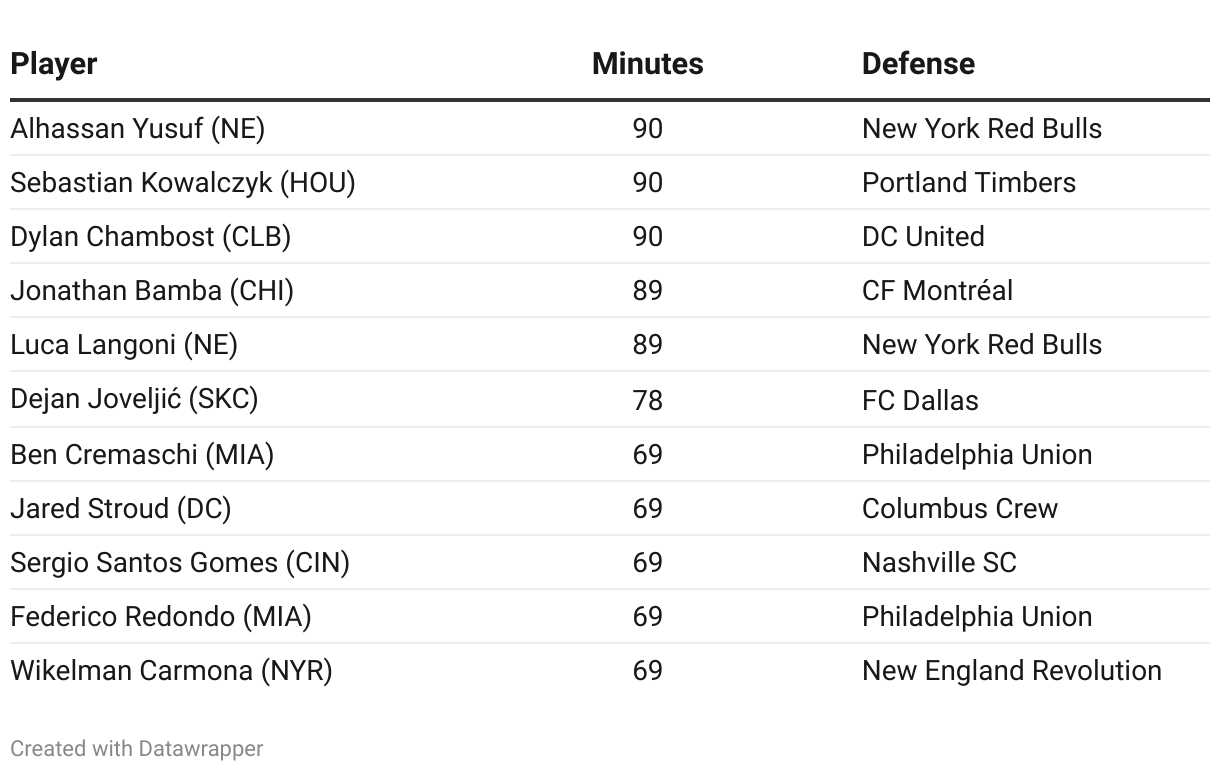Click the Portland Timbers defense cell
The image size is (1220, 772).
[969, 183]
